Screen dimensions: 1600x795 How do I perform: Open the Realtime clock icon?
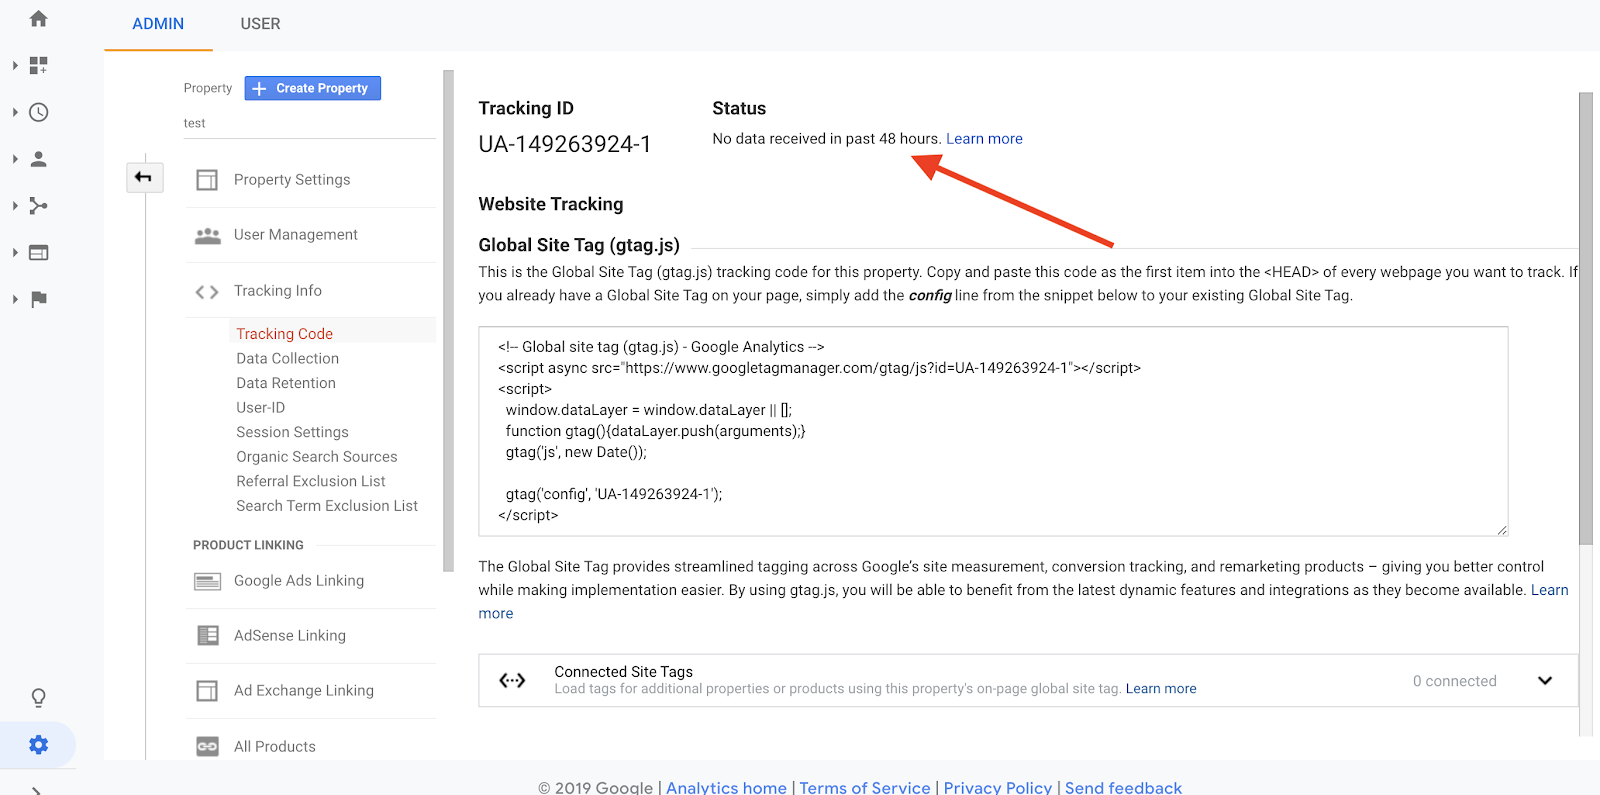click(39, 112)
